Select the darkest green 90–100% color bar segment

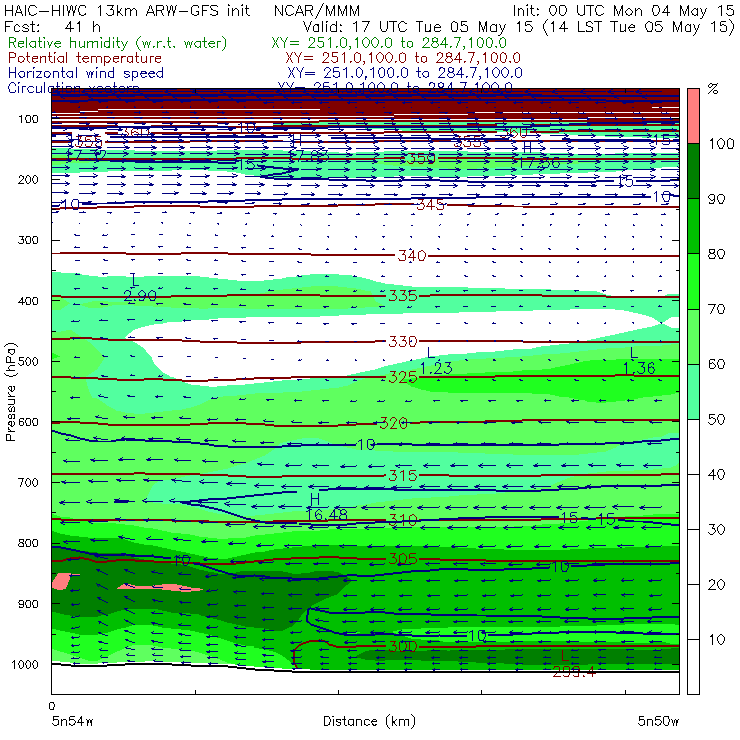[693, 171]
